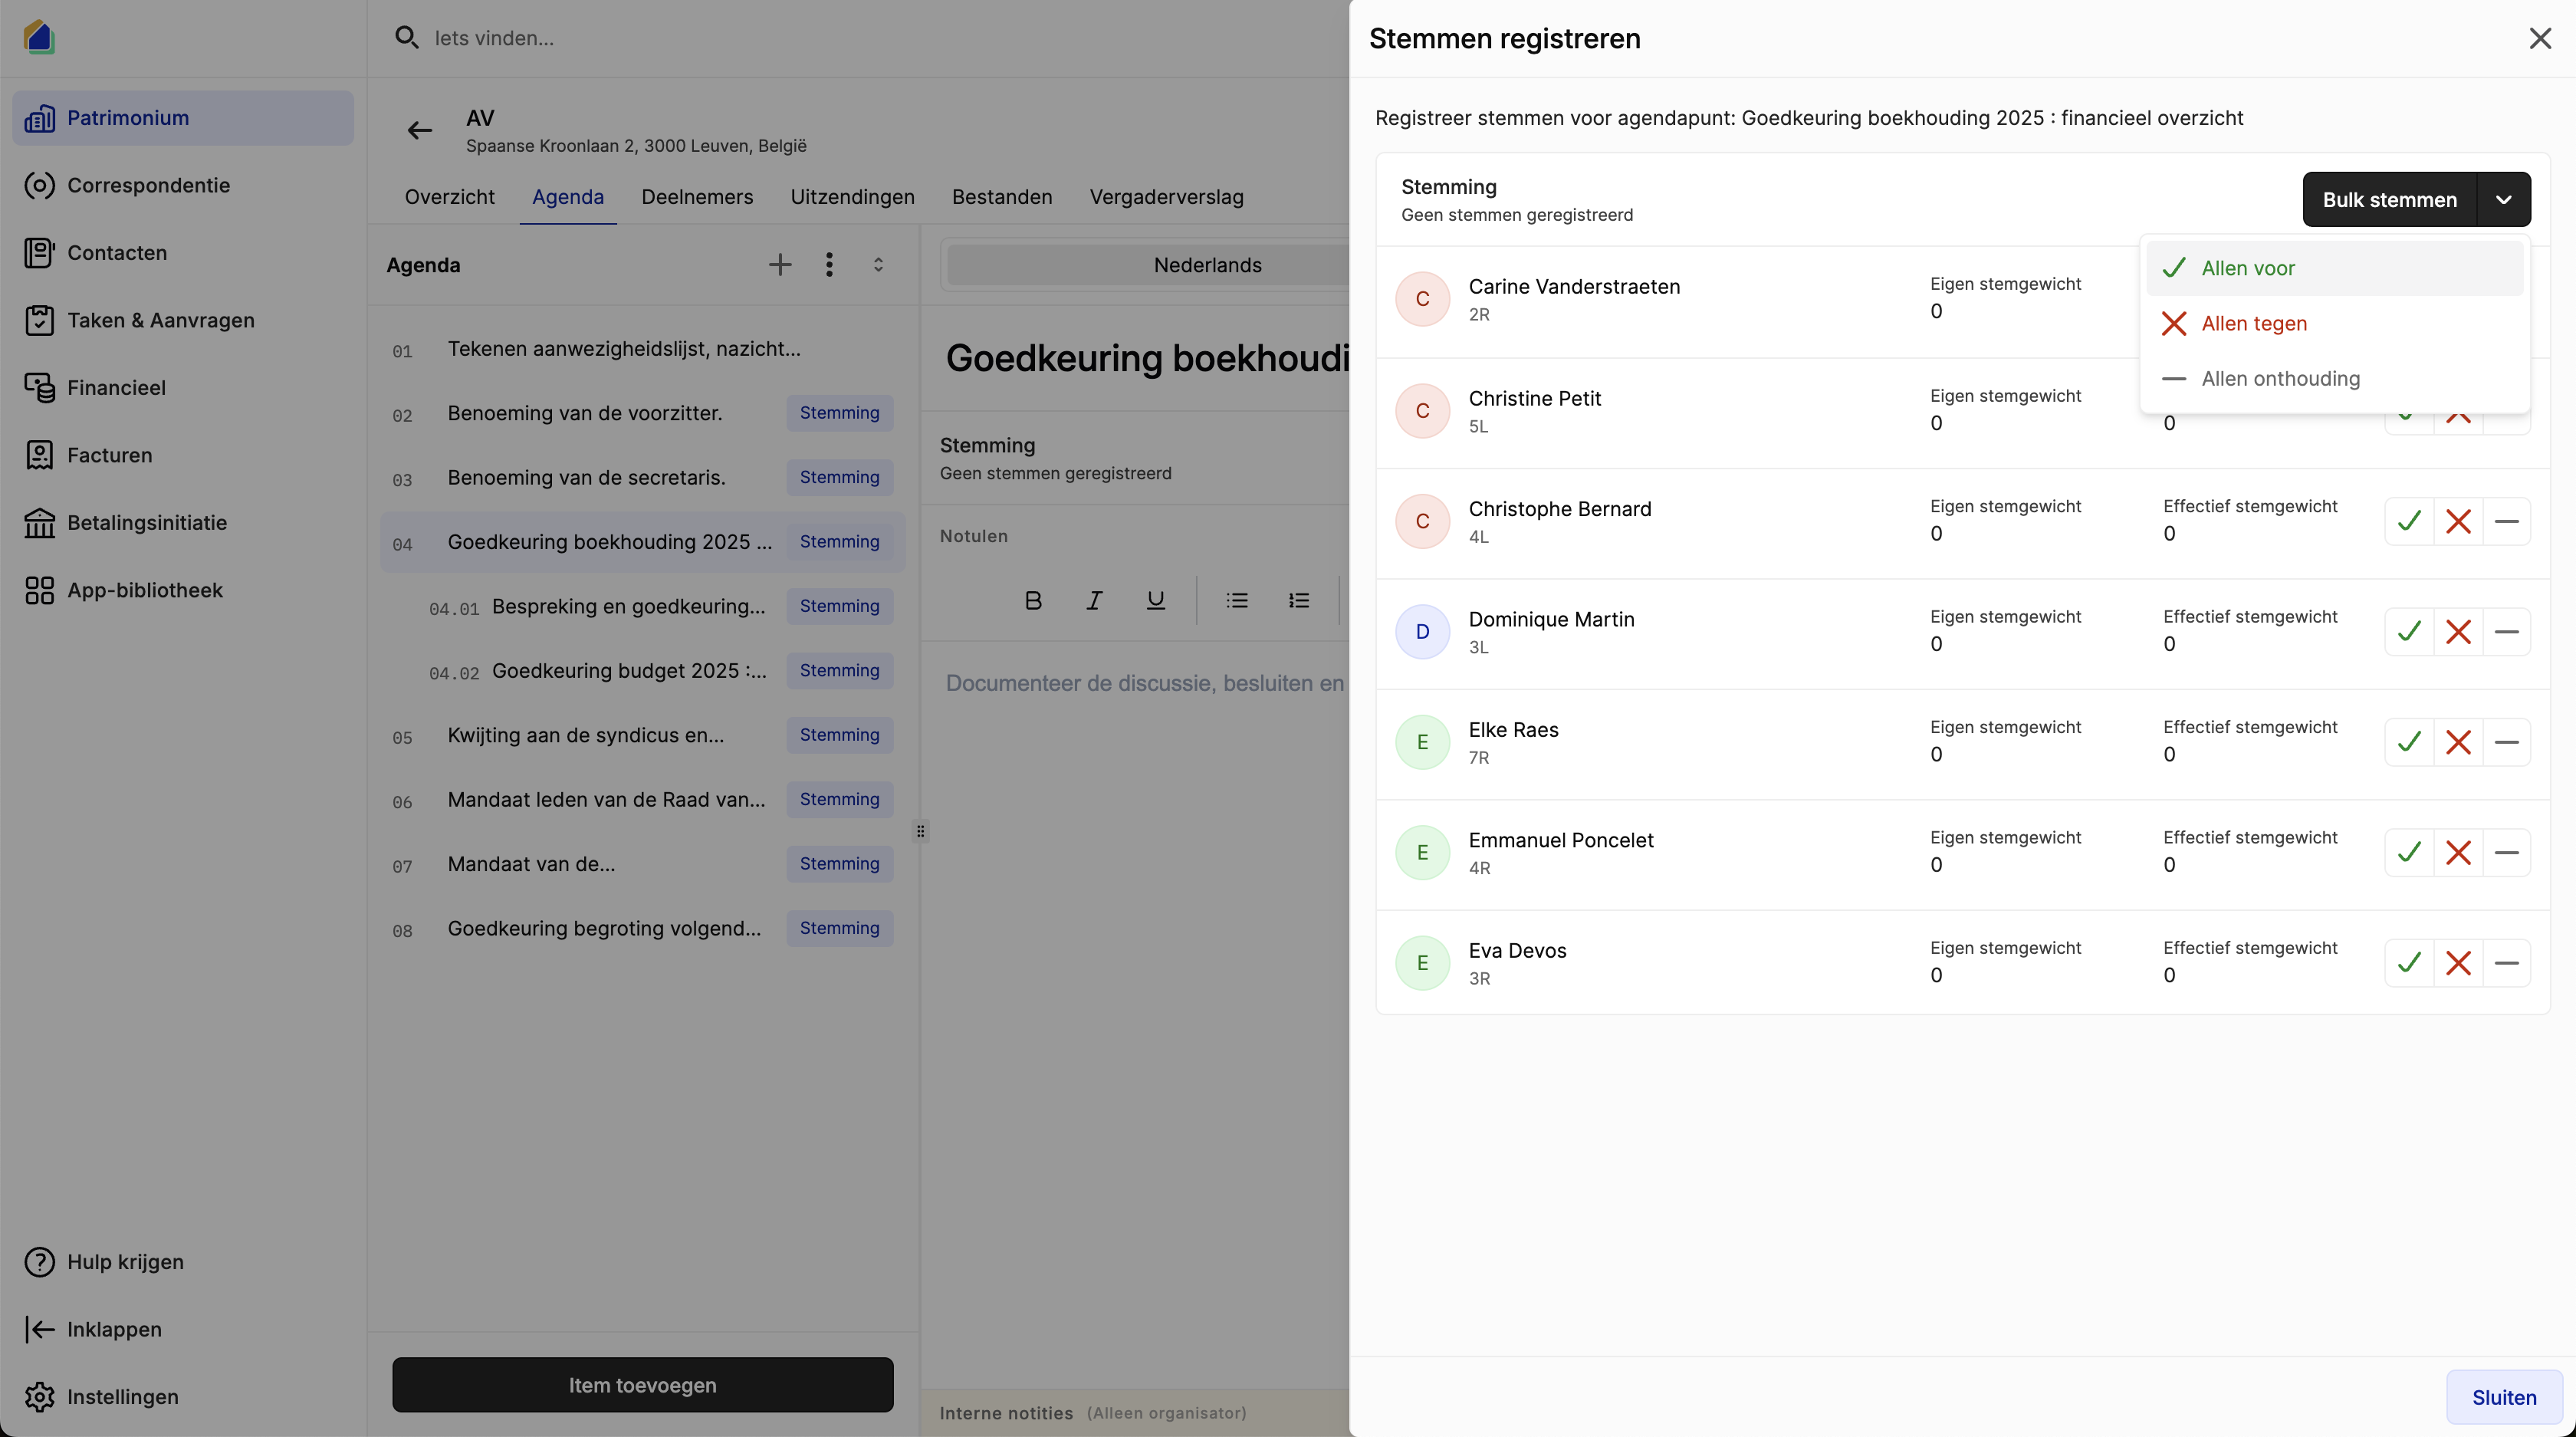Click the Sluiten button
The width and height of the screenshot is (2576, 1437).
(2504, 1397)
